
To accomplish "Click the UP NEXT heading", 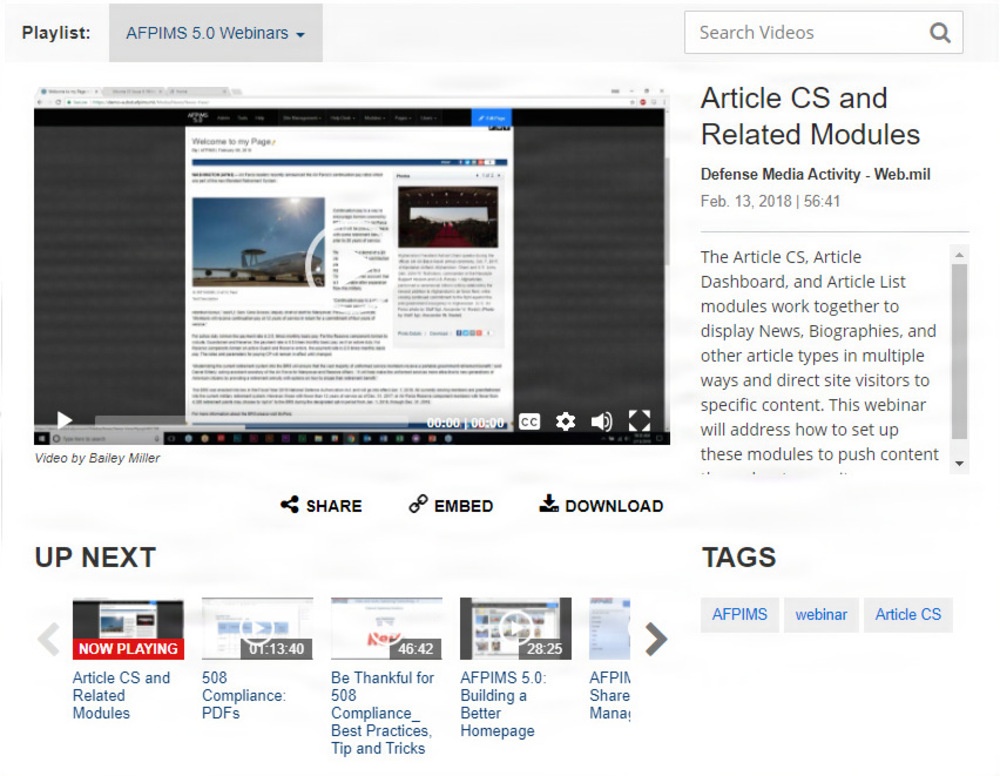I will (95, 557).
